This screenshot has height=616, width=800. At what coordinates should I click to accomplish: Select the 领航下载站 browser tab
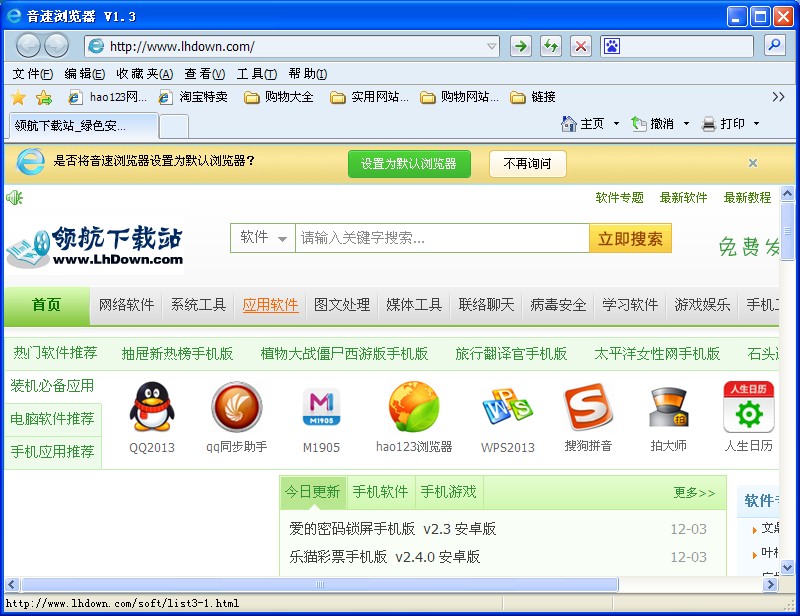[84, 126]
